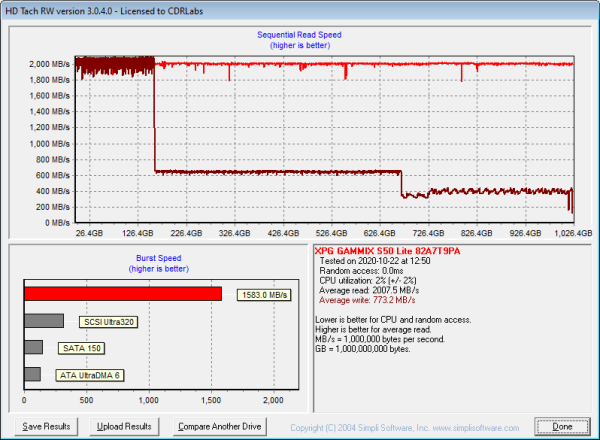Click the 26.4GB axis label
Viewport: 600px width, 440px height.
[x=89, y=233]
